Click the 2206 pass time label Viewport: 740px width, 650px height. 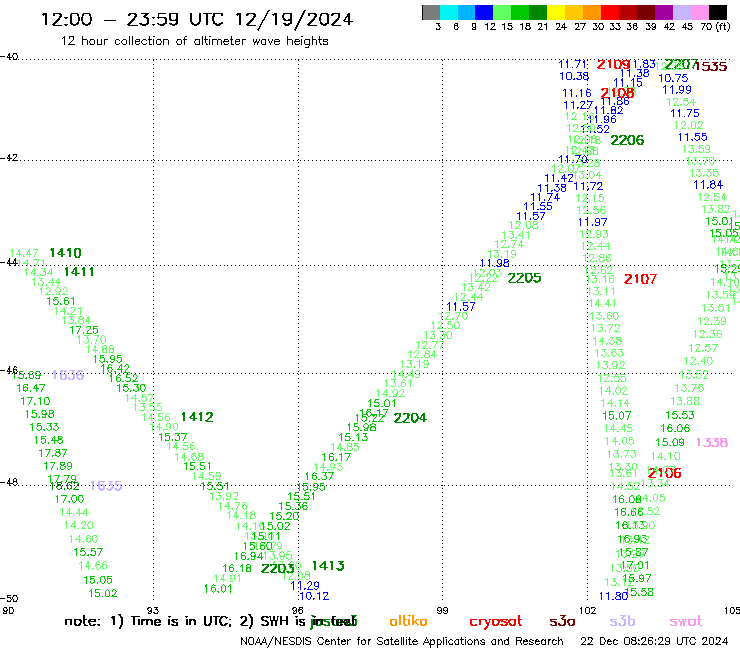tap(627, 140)
